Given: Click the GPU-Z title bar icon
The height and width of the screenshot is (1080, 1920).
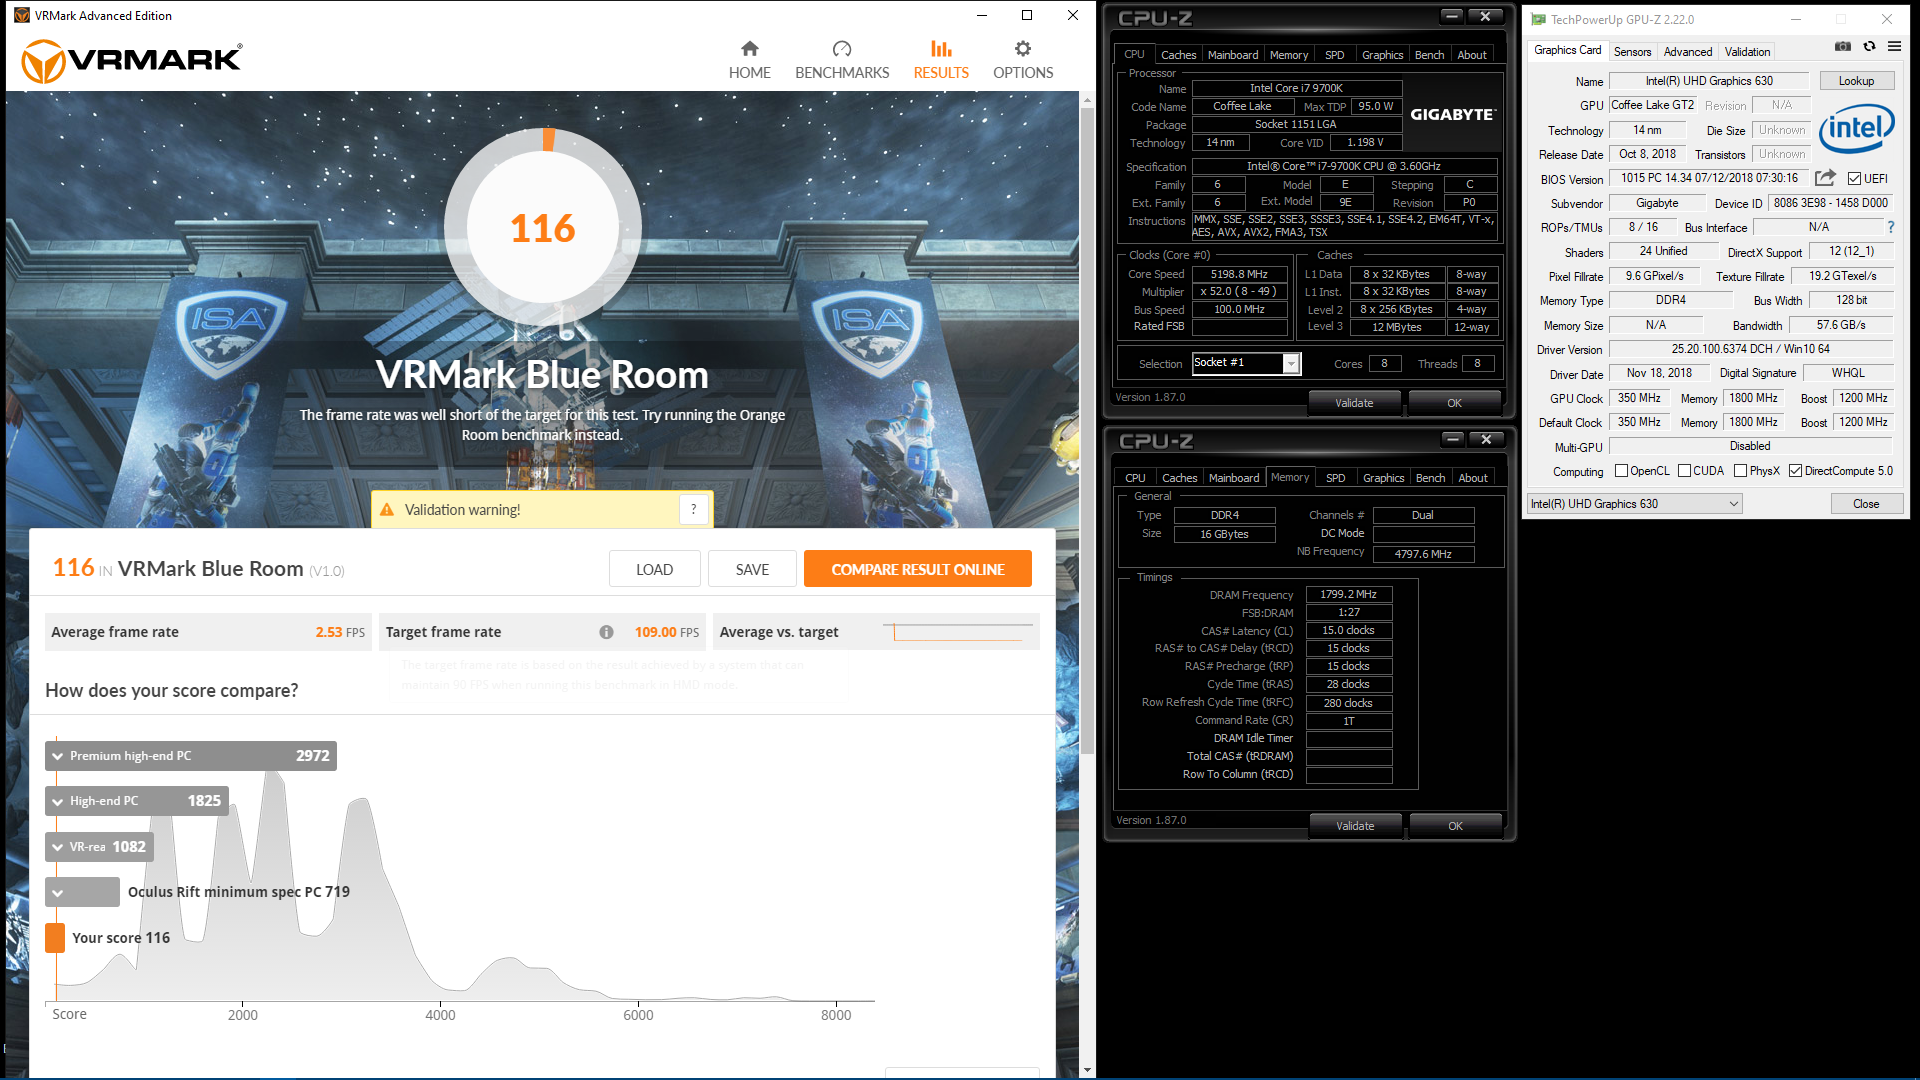Looking at the screenshot, I should pos(1538,19).
